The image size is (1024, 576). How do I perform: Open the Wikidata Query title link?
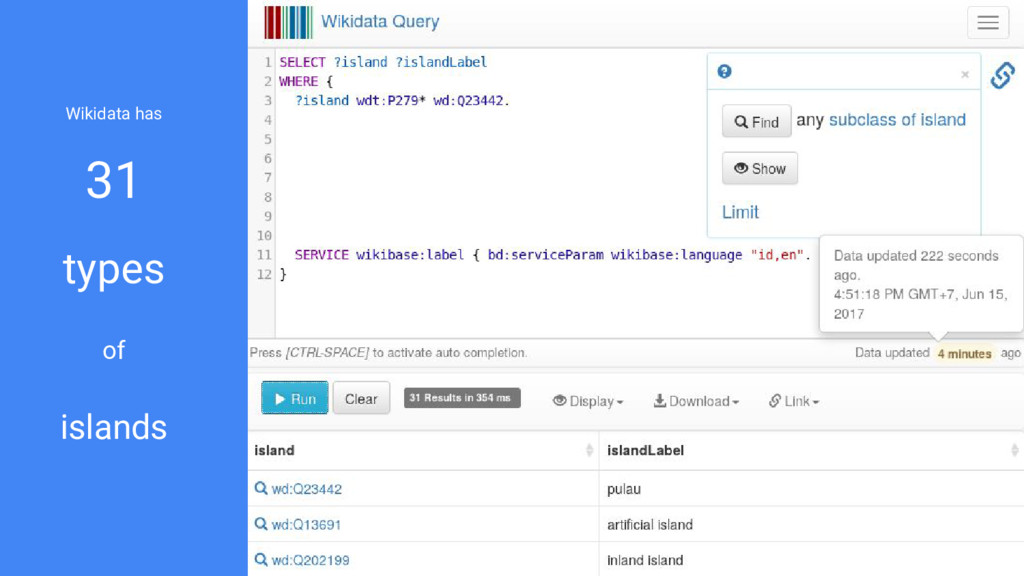tap(380, 22)
